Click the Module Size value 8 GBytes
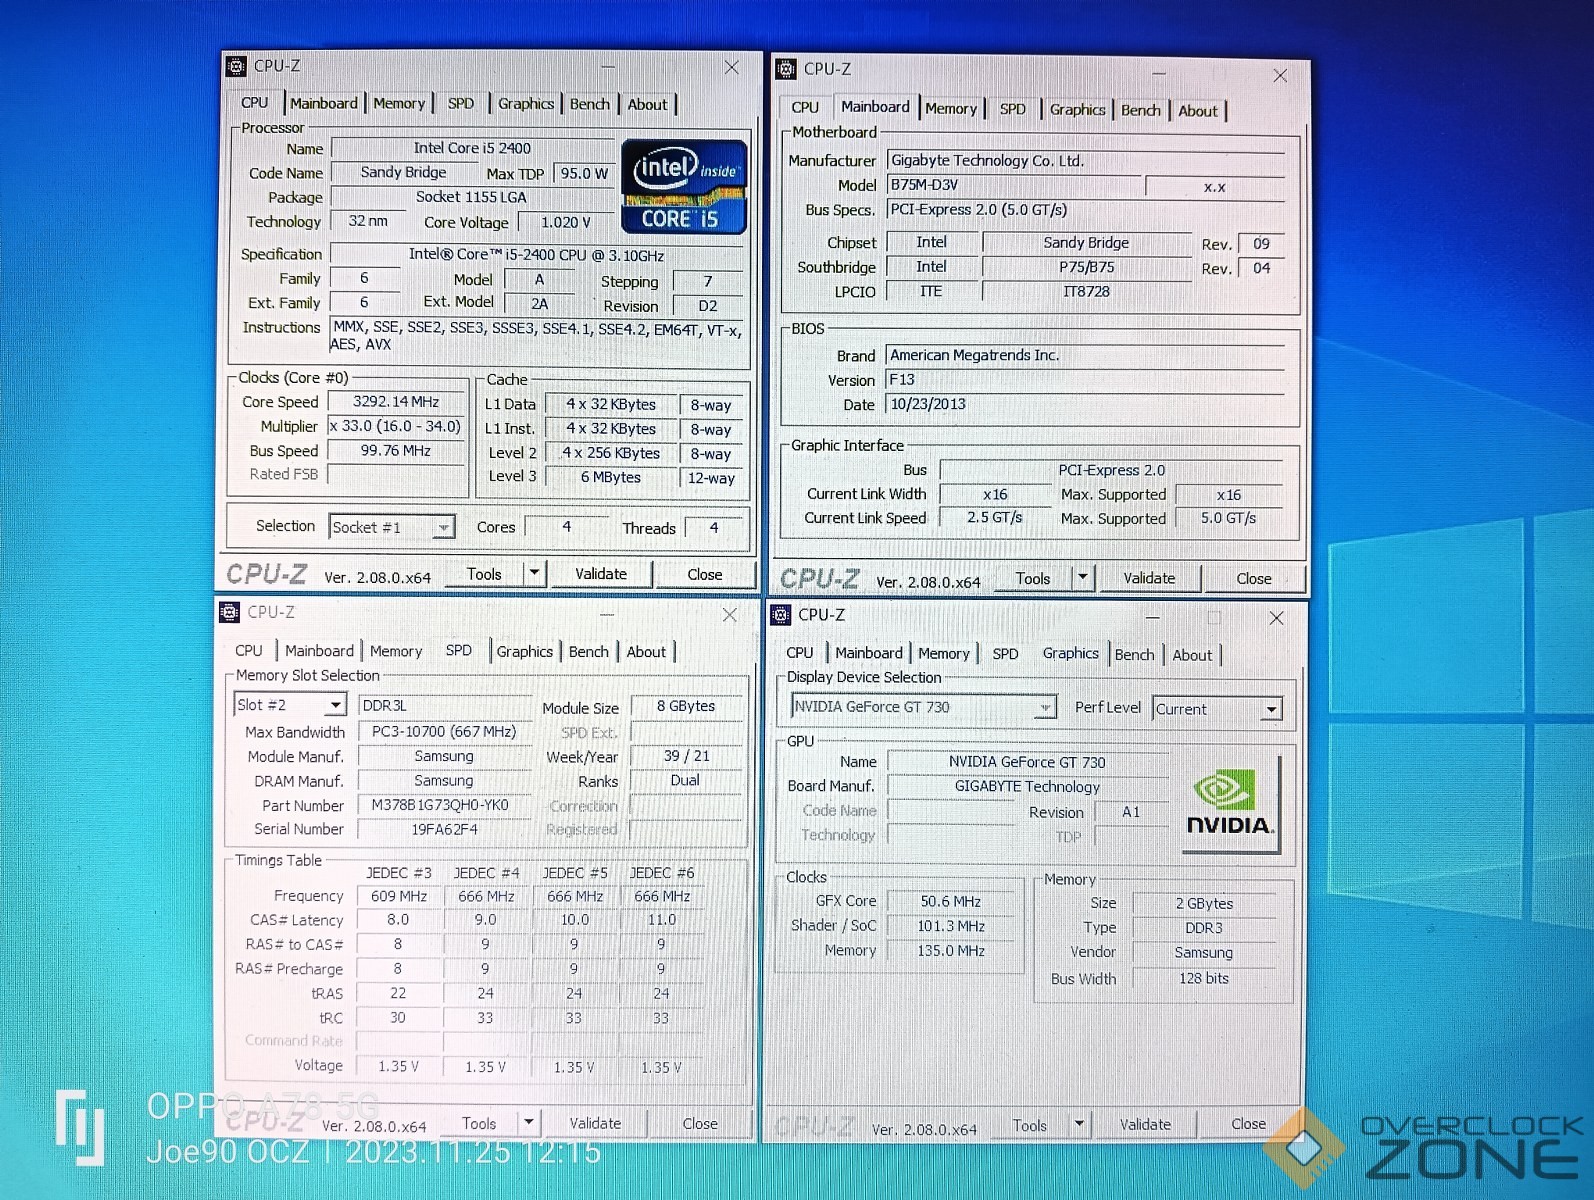 click(x=686, y=706)
